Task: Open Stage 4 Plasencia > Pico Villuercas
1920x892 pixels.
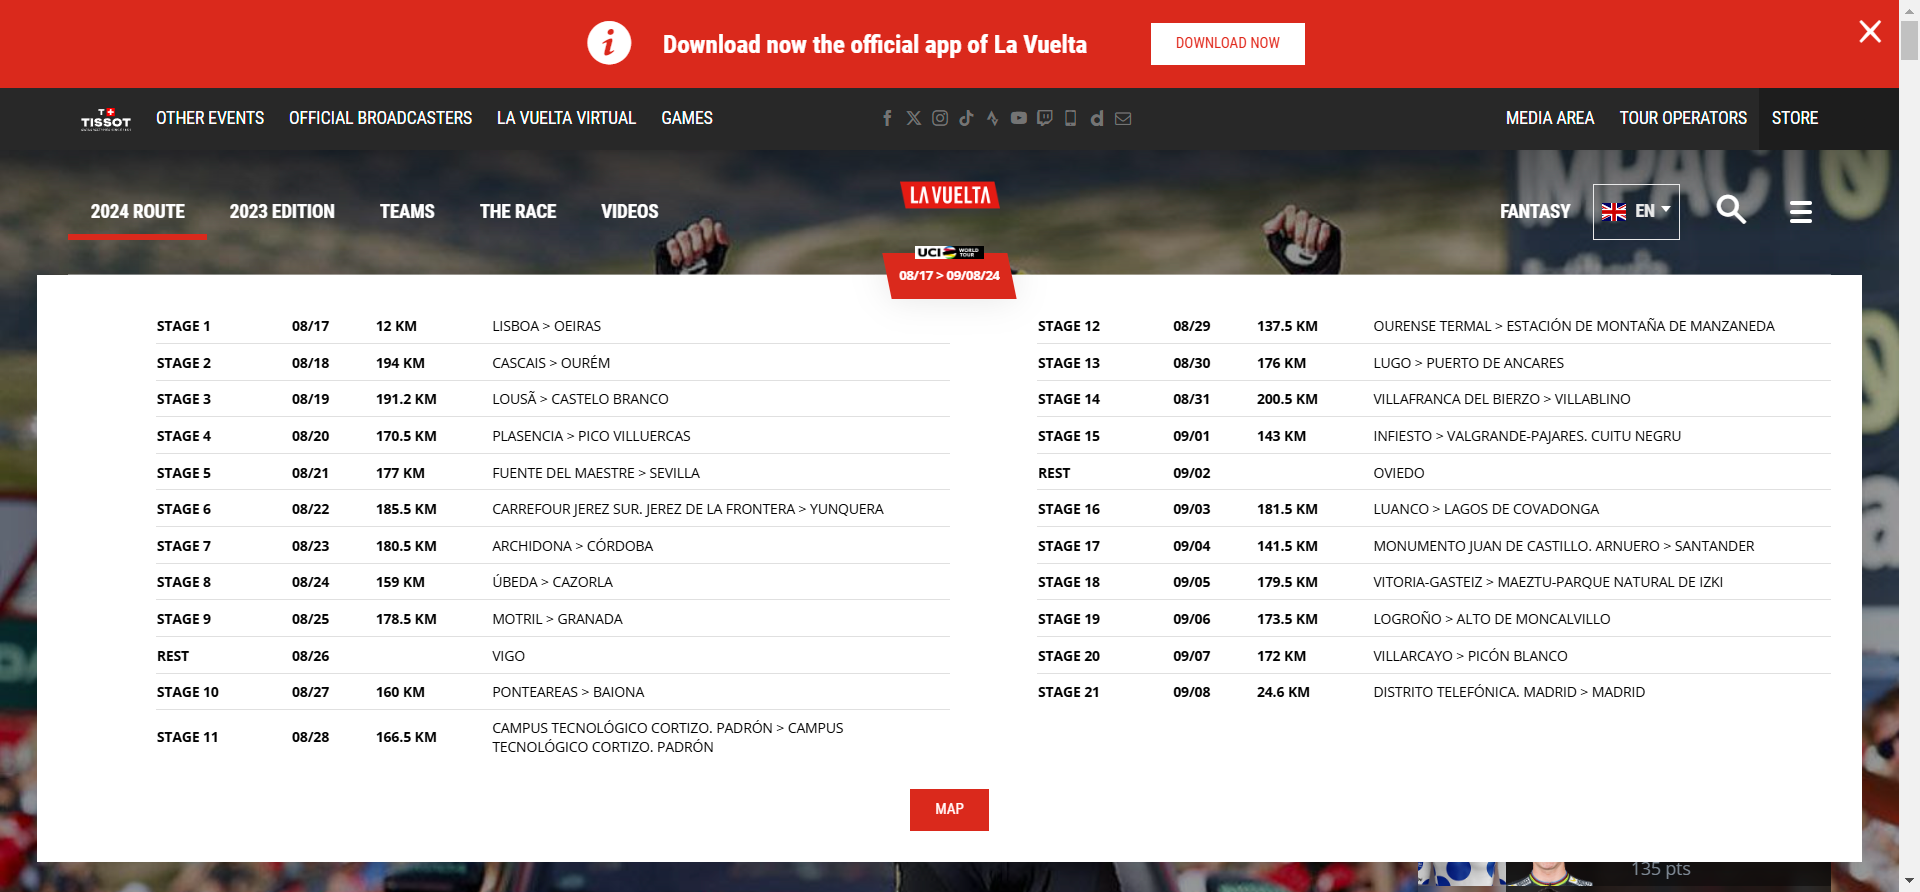Action: coord(553,436)
